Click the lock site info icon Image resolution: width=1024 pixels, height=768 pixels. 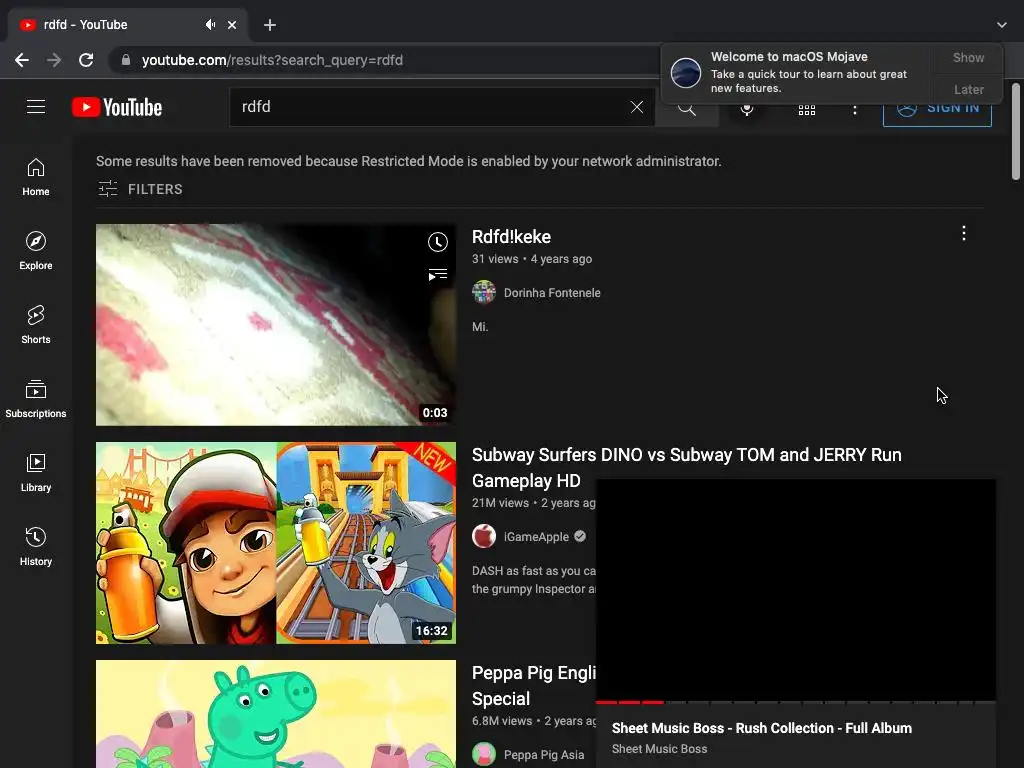point(126,60)
